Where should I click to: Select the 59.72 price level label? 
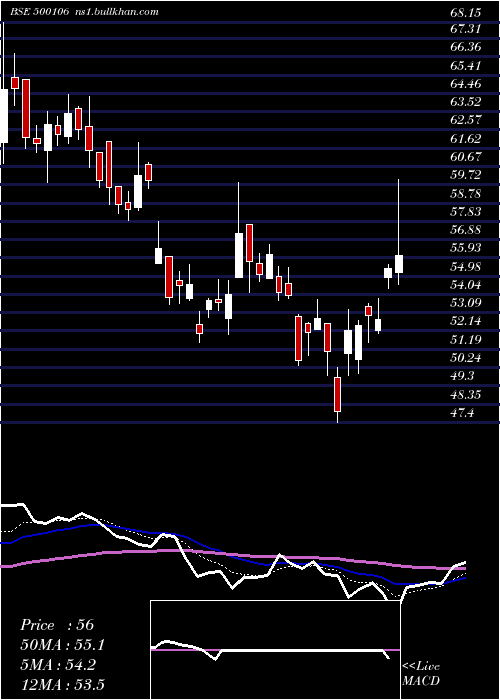(466, 175)
